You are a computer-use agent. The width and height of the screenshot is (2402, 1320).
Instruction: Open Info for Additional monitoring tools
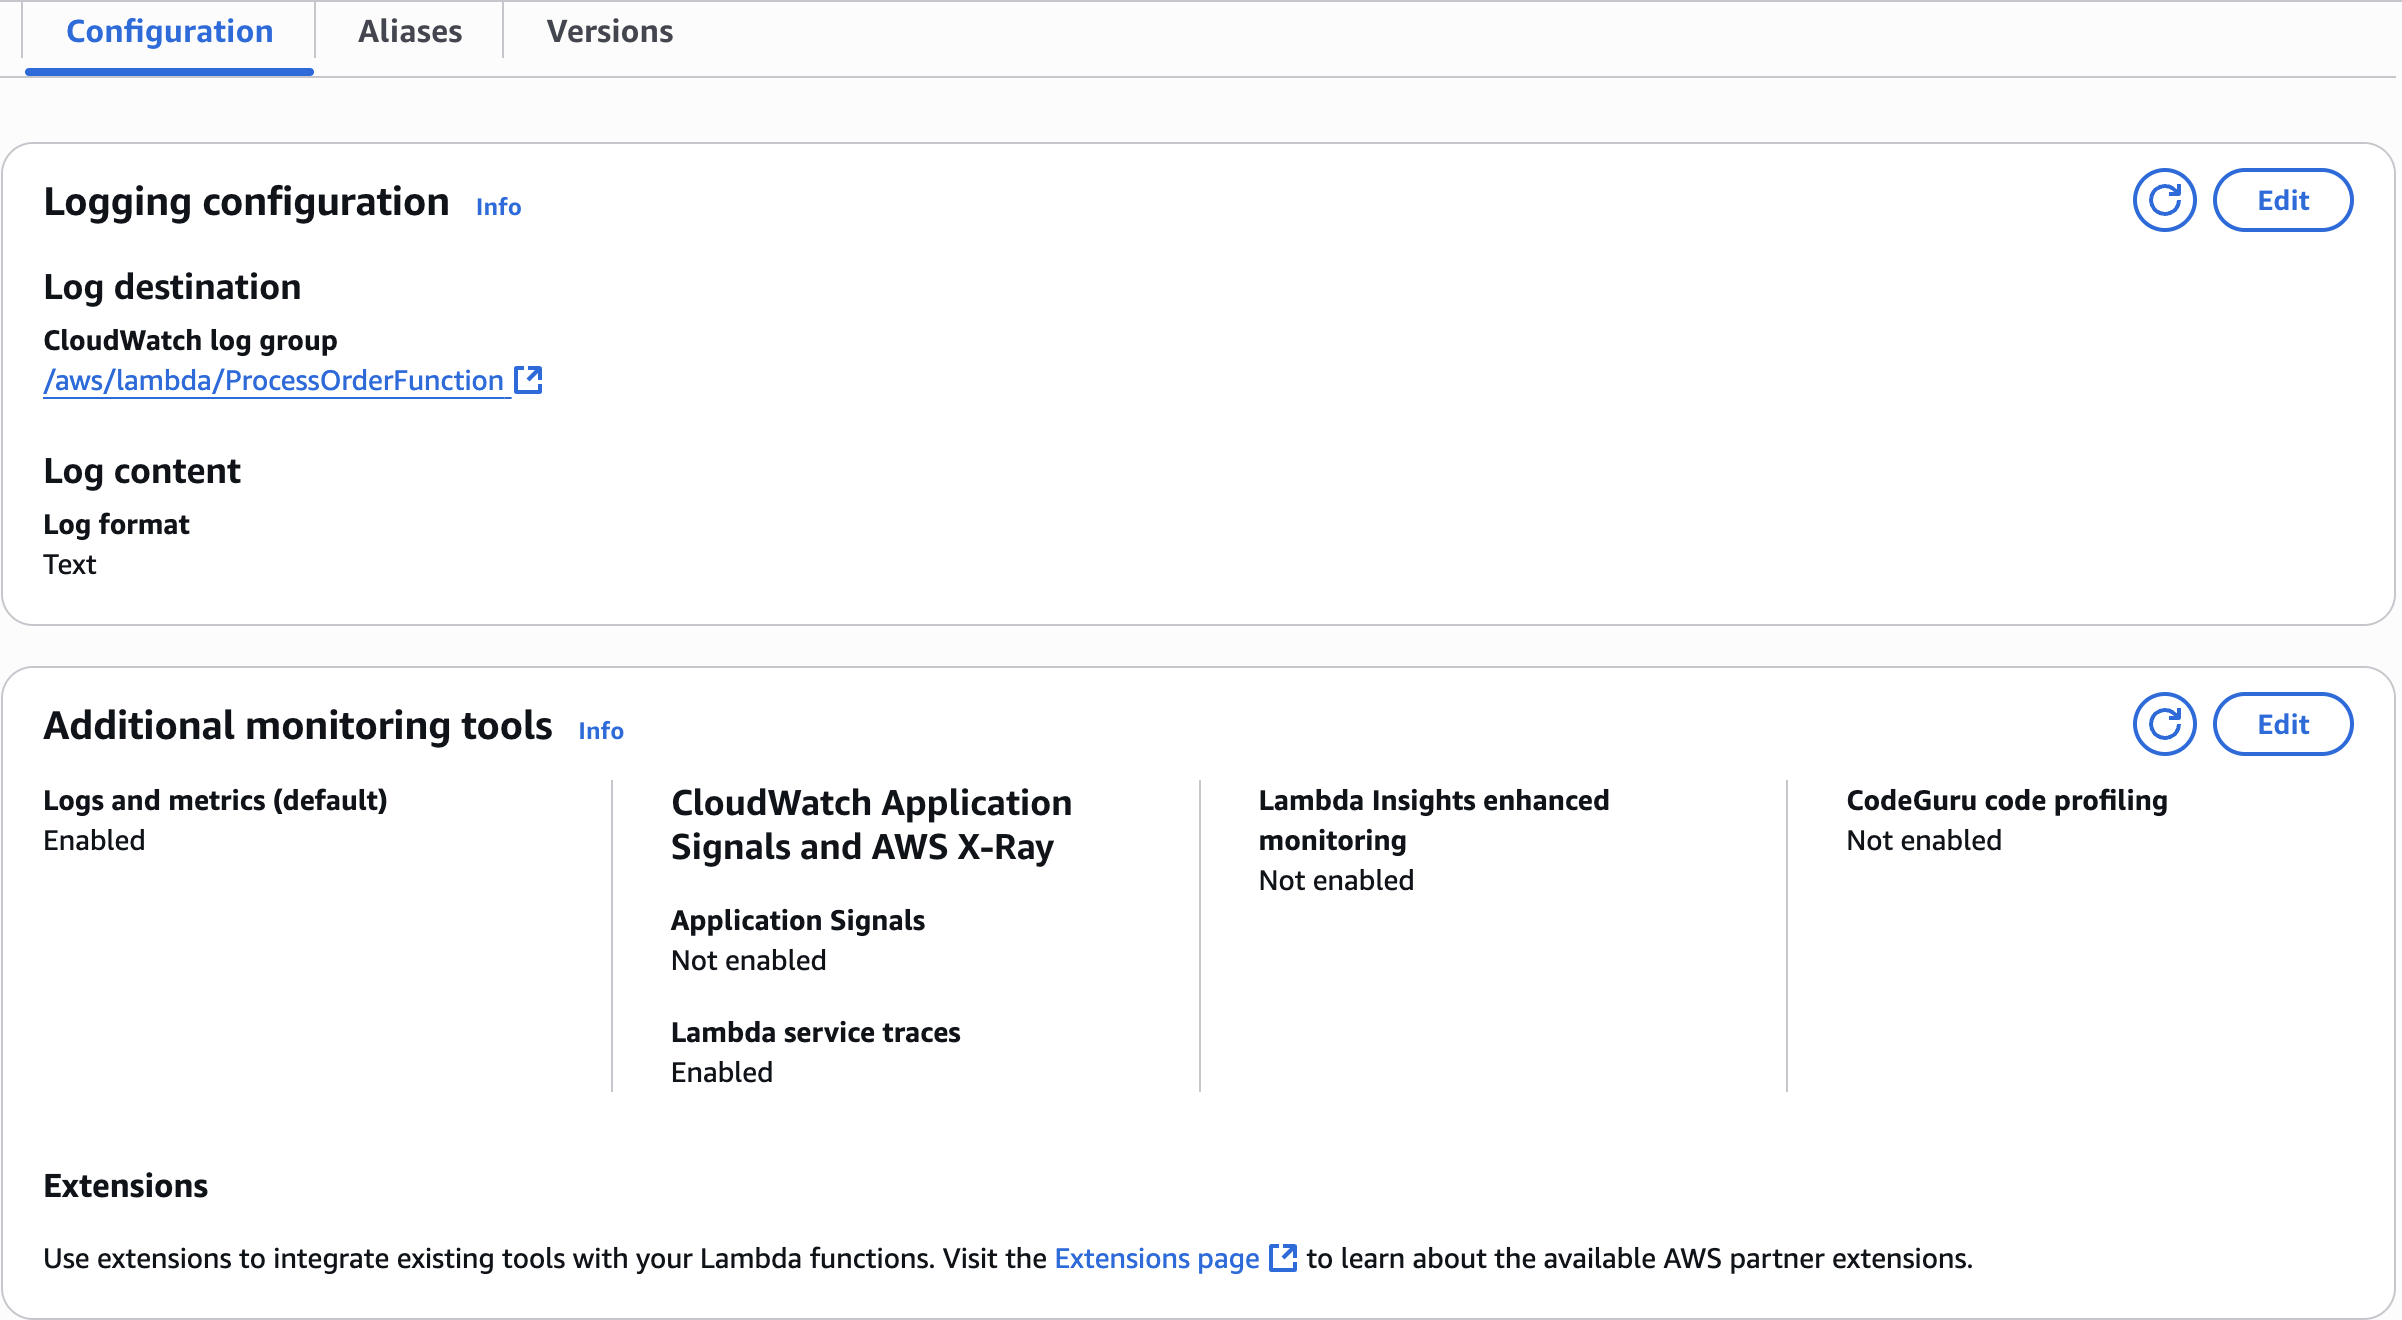[601, 731]
